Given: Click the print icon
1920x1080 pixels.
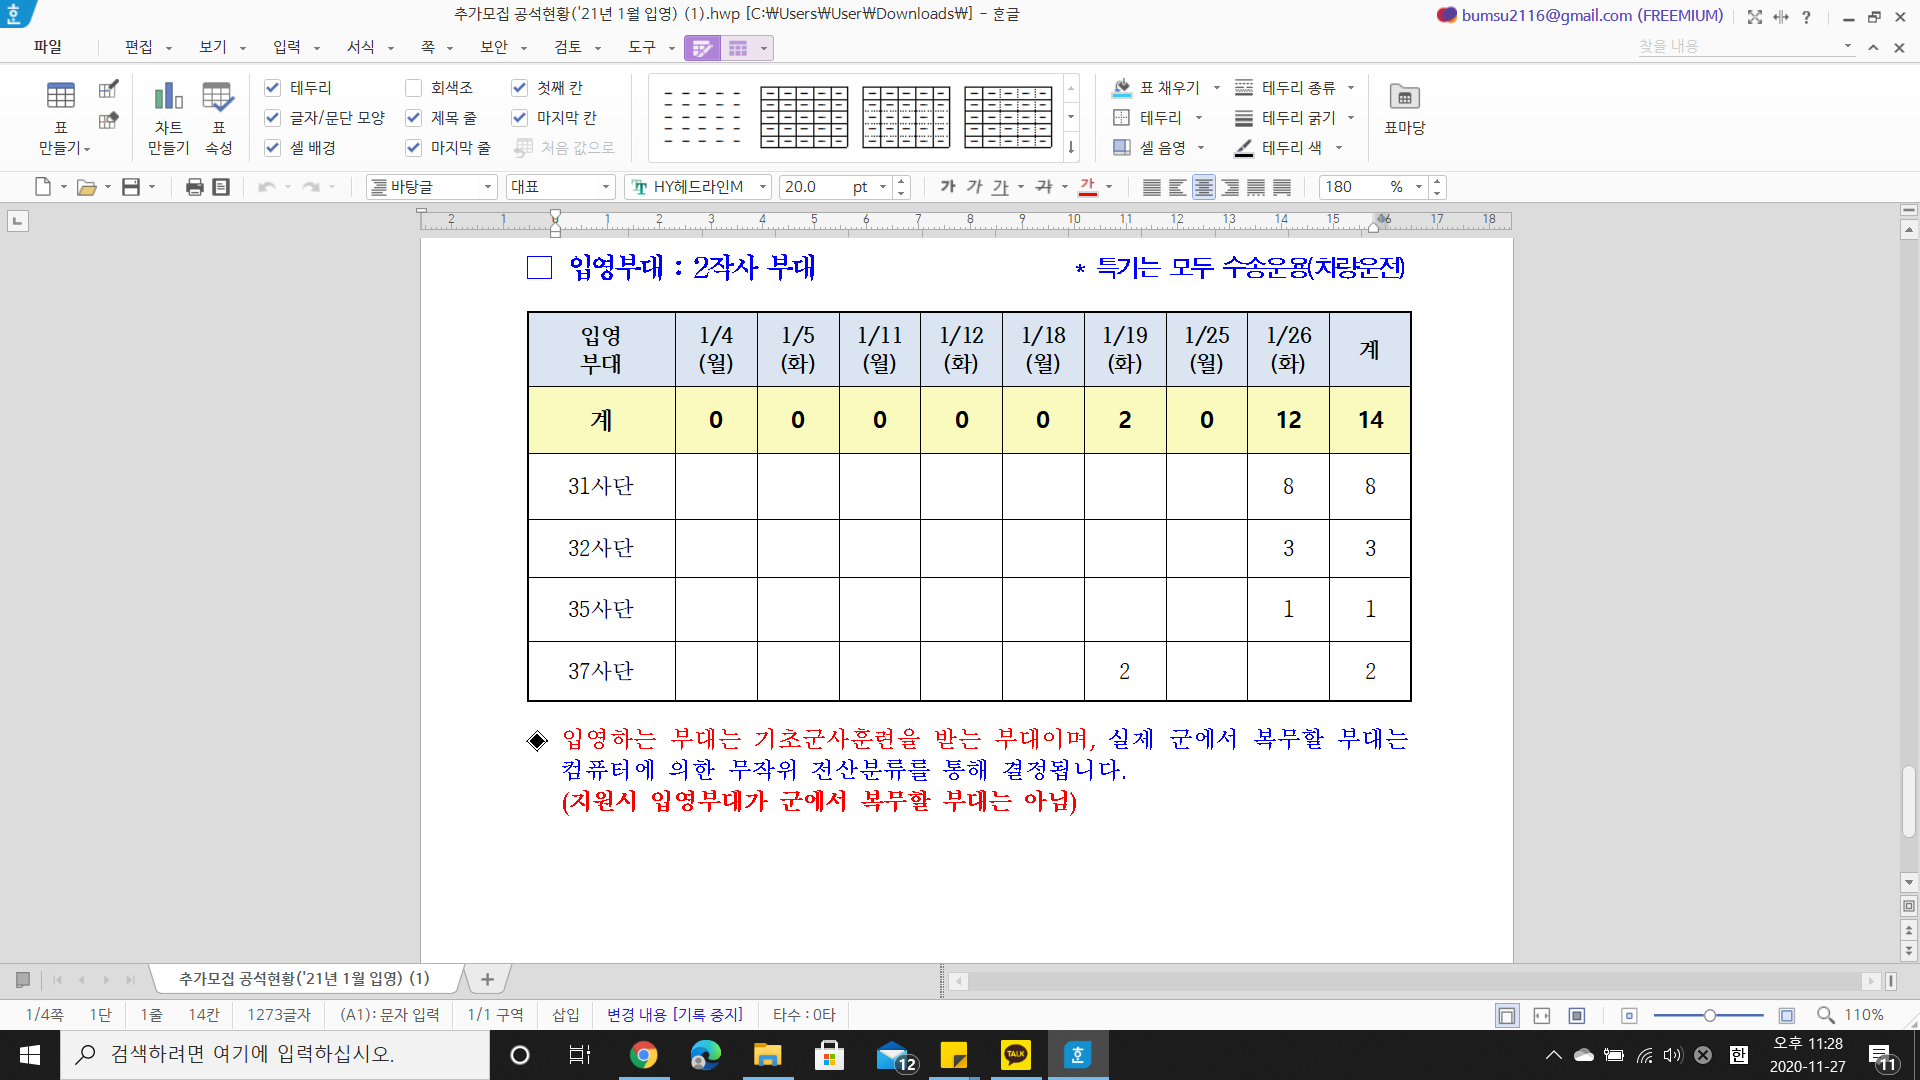Looking at the screenshot, I should [195, 187].
